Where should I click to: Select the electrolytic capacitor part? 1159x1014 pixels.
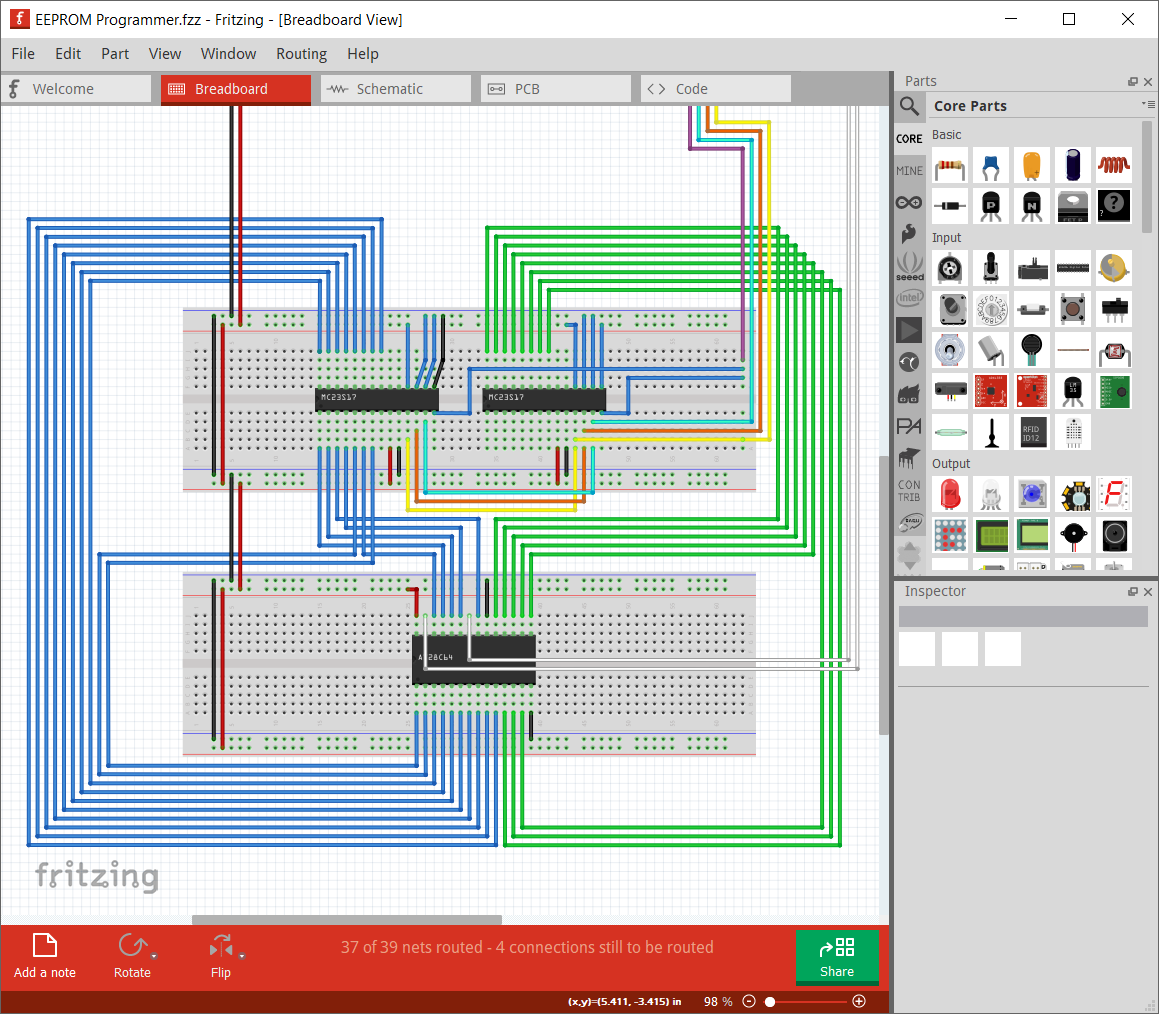(x=1073, y=166)
